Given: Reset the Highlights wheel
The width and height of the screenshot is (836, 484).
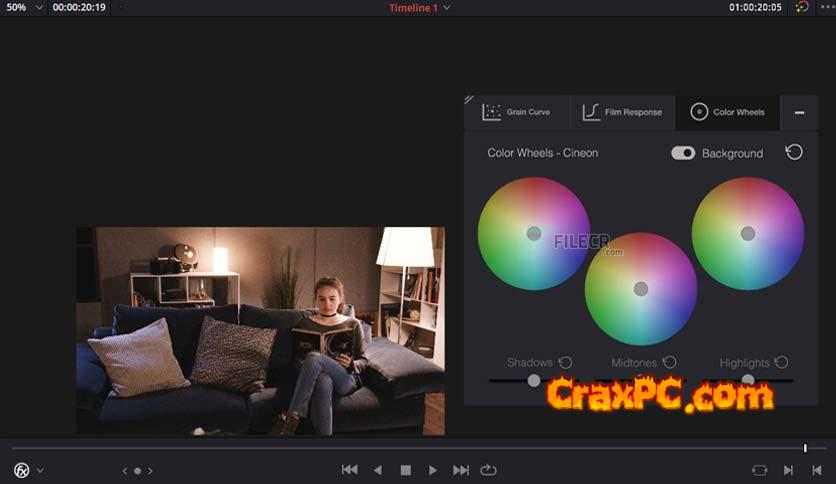Looking at the screenshot, I should [781, 362].
